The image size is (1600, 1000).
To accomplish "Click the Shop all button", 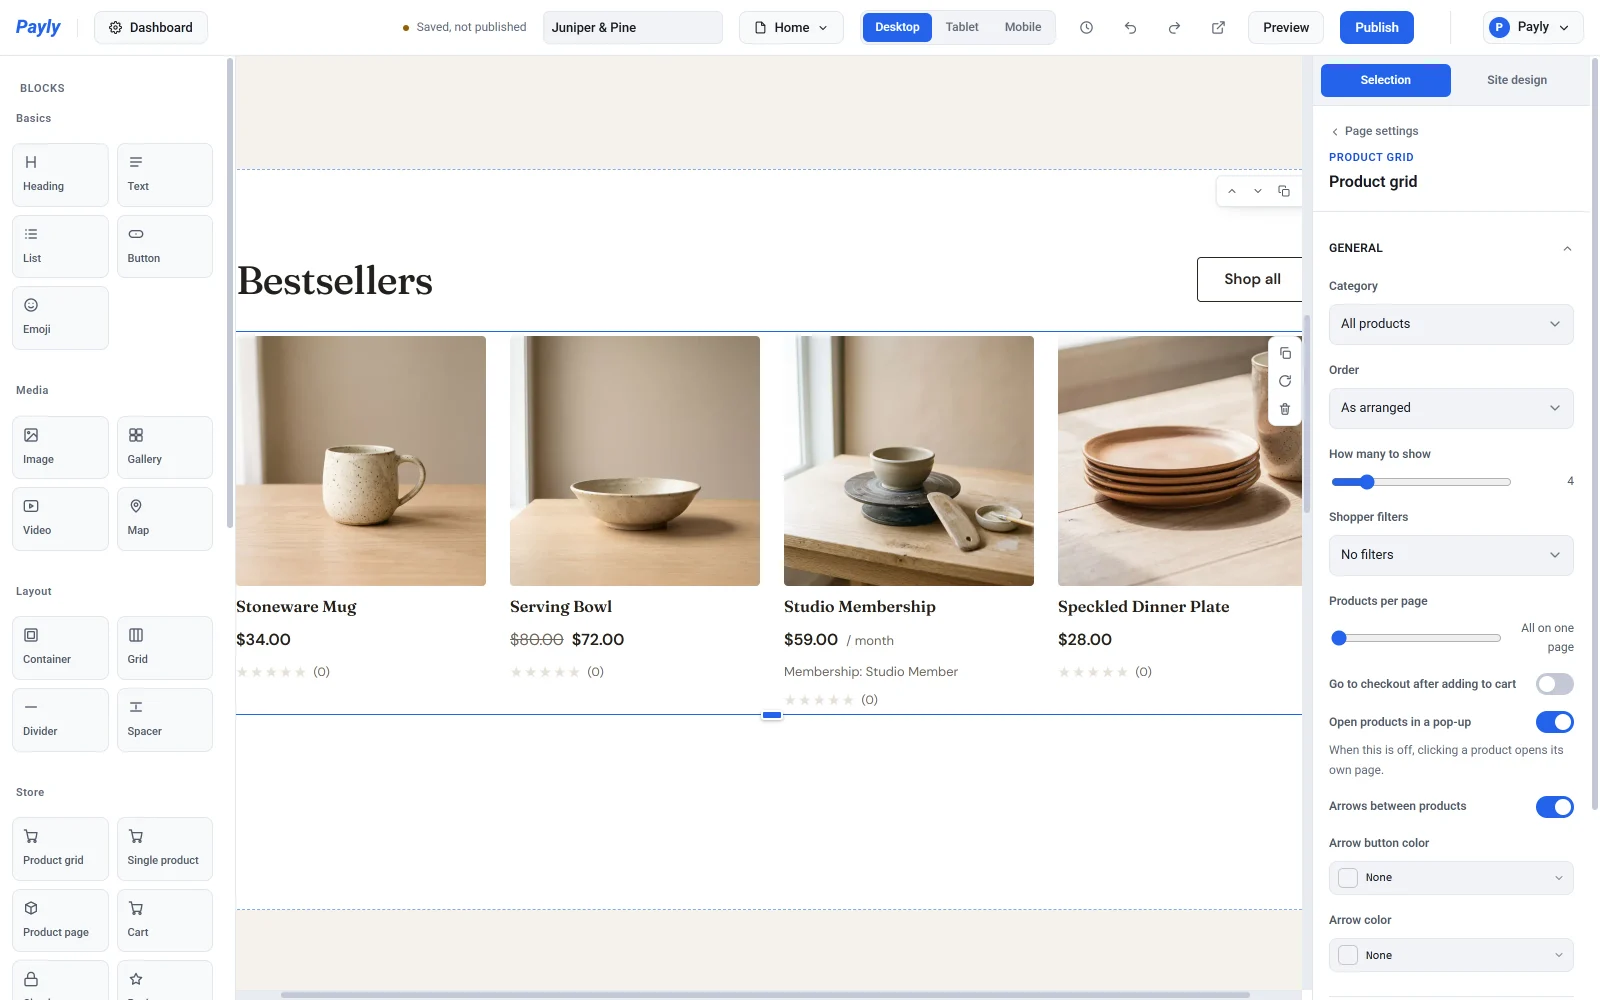I will click(1250, 280).
